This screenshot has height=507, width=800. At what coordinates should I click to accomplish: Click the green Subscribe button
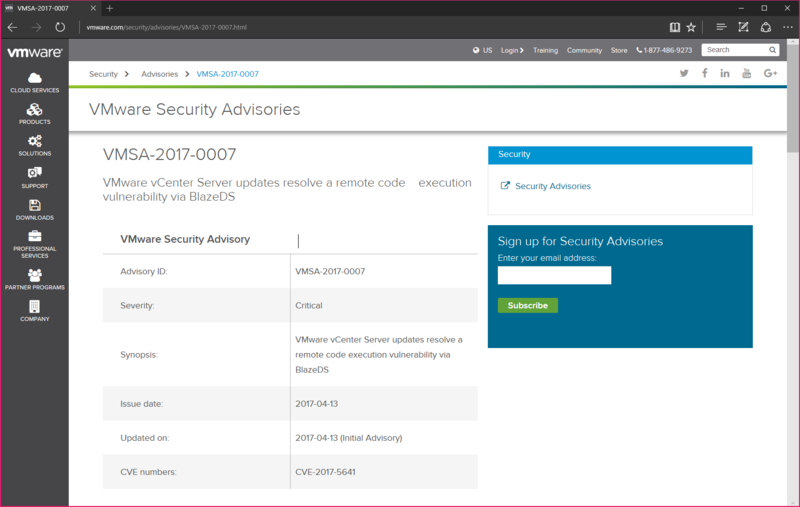(x=528, y=305)
